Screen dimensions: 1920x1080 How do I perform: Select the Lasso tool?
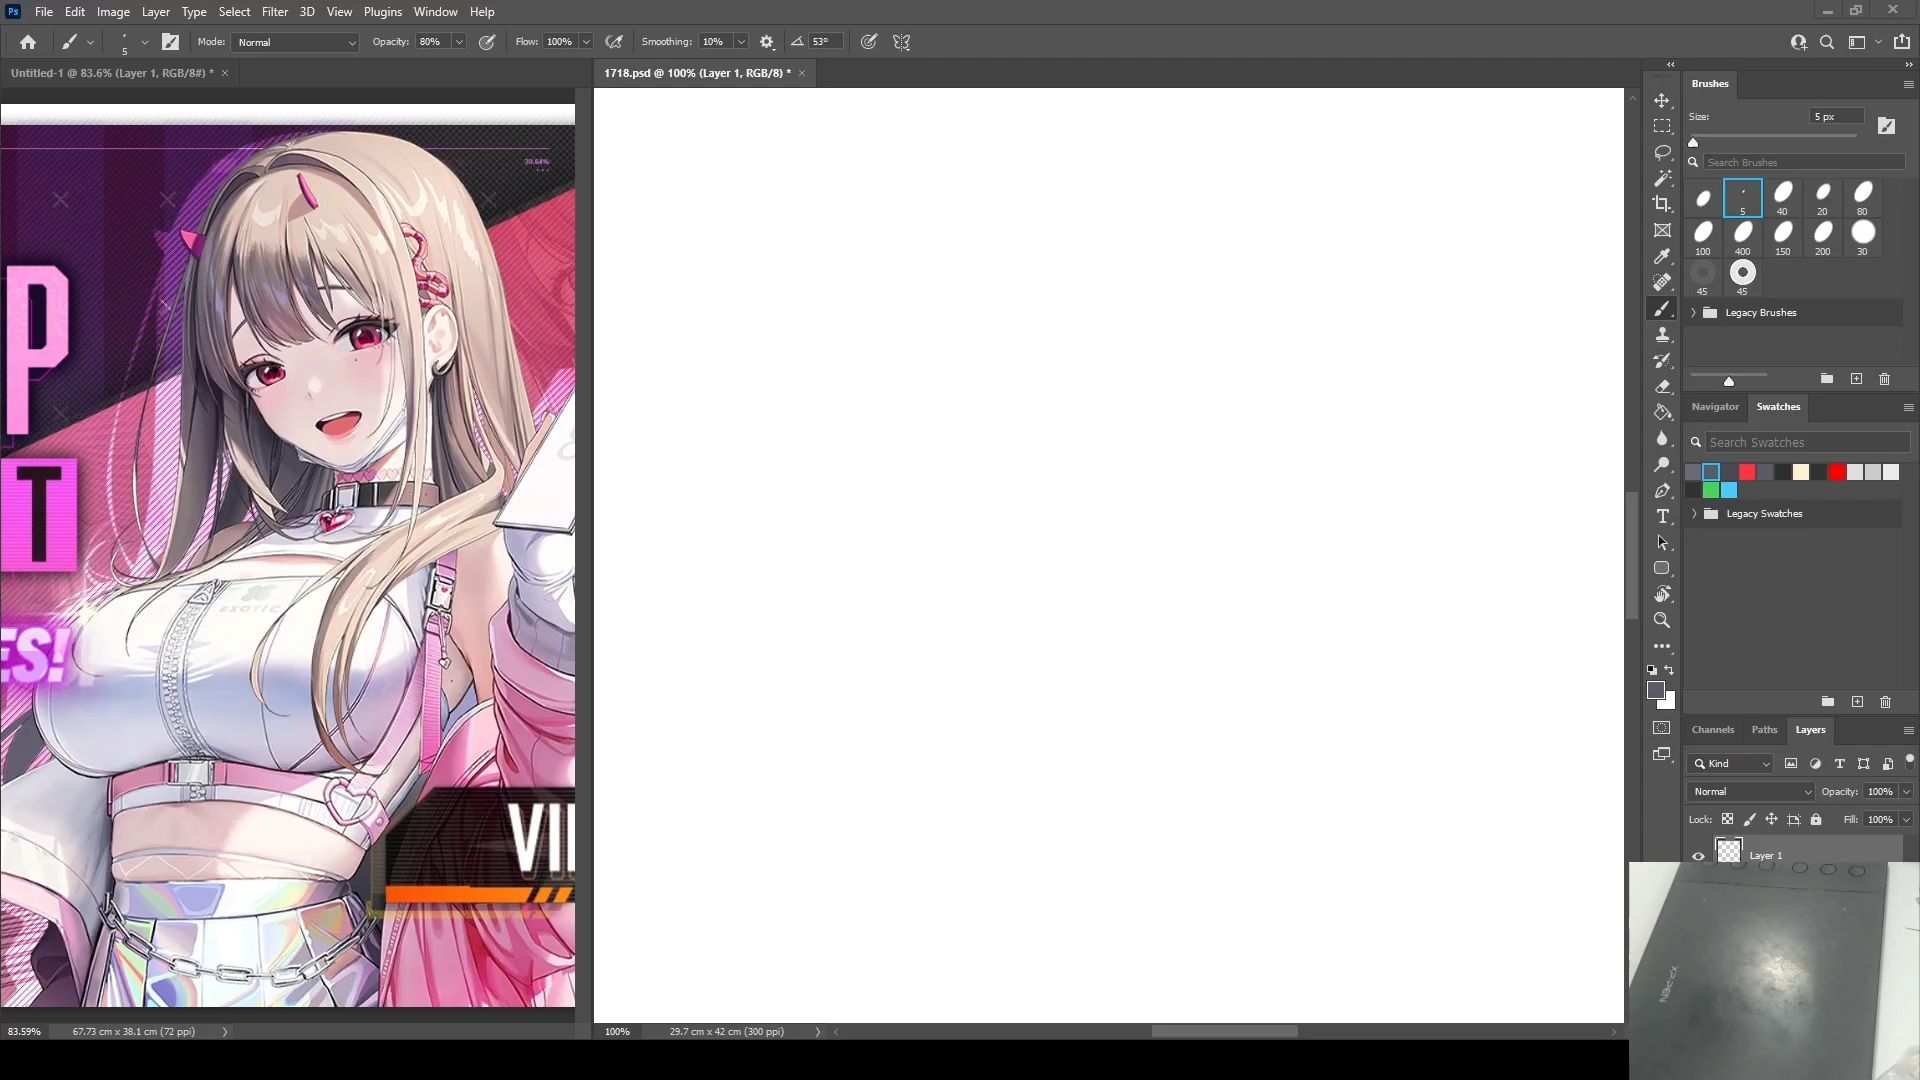tap(1662, 153)
